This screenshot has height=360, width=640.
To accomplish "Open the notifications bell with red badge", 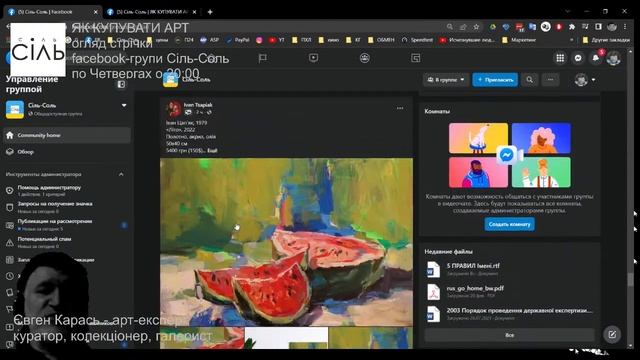I will (x=596, y=58).
